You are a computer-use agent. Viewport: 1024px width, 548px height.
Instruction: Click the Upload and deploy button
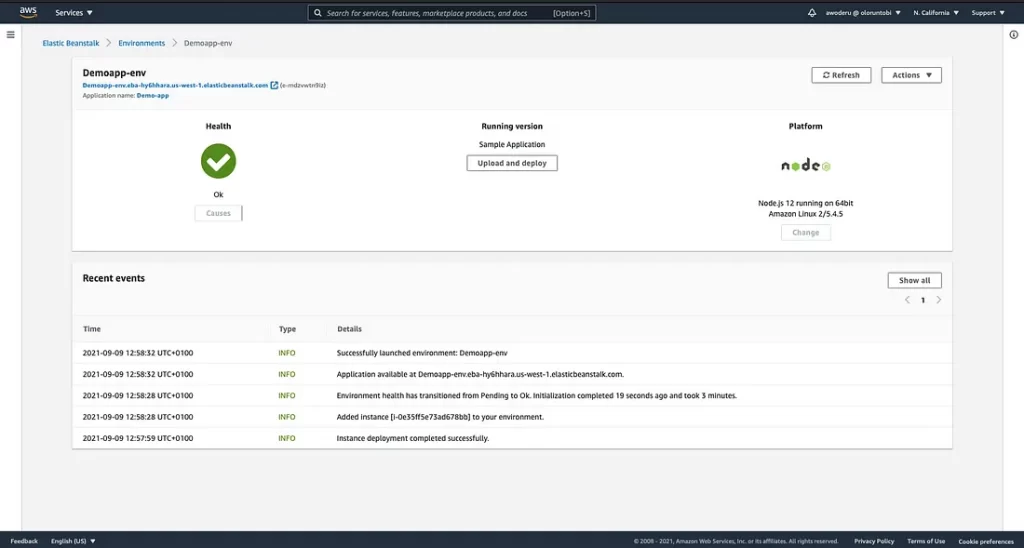(512, 163)
